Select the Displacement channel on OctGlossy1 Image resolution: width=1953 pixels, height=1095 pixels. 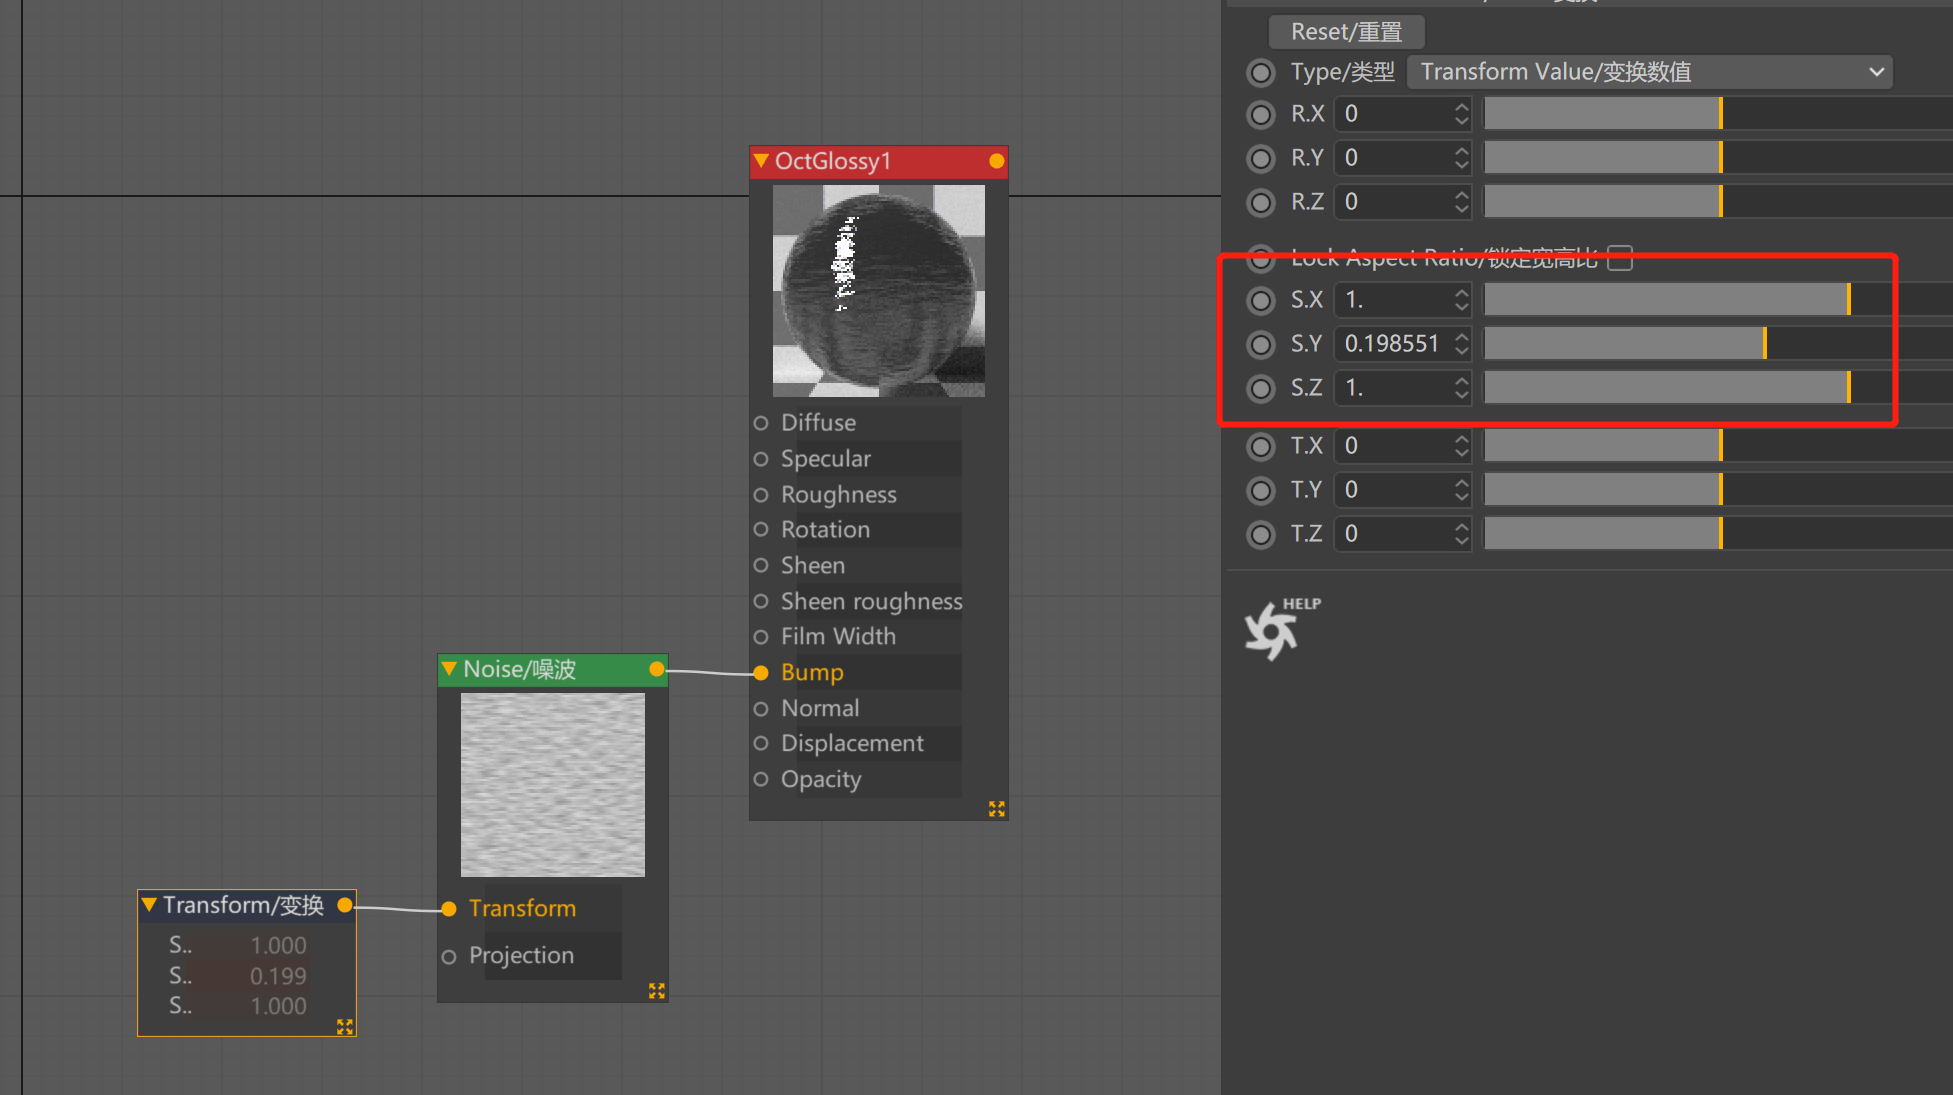pos(852,744)
